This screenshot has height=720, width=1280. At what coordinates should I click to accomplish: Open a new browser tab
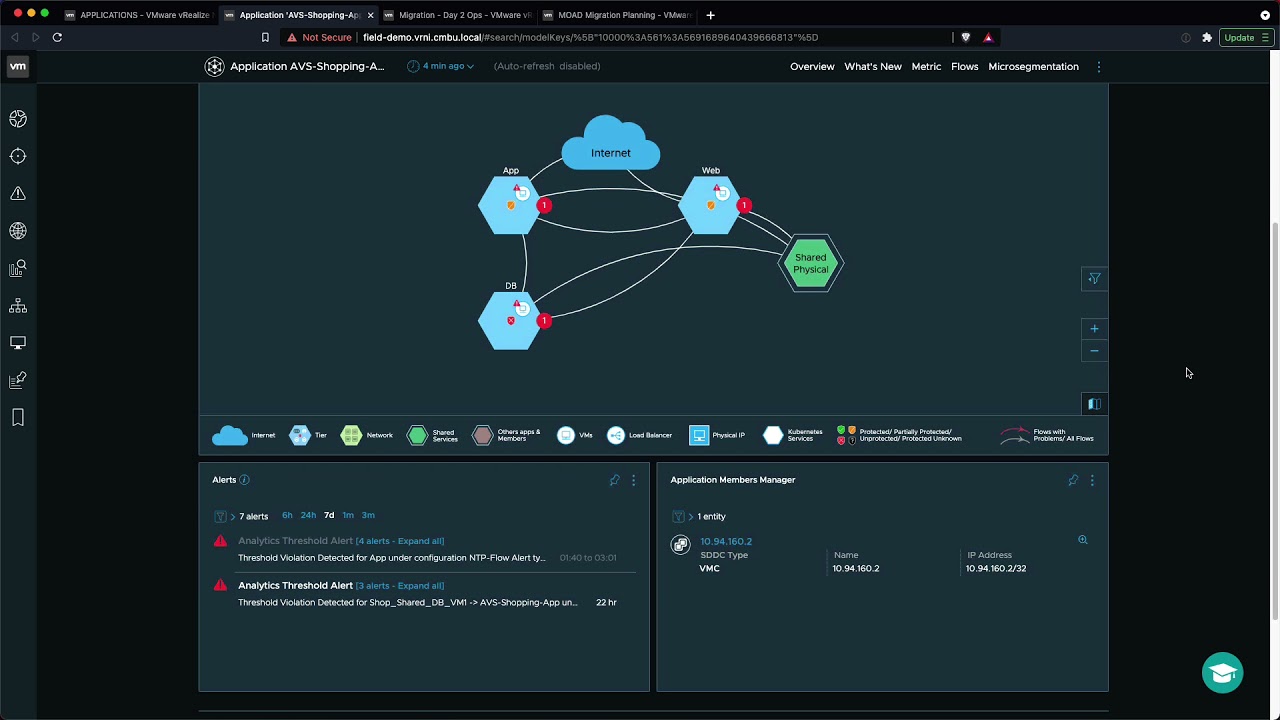pyautogui.click(x=710, y=15)
